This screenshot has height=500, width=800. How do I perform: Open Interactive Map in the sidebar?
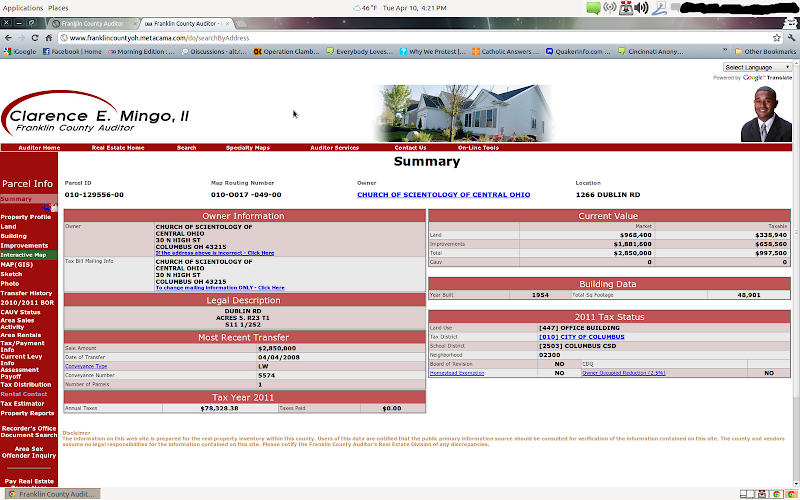click(x=29, y=255)
